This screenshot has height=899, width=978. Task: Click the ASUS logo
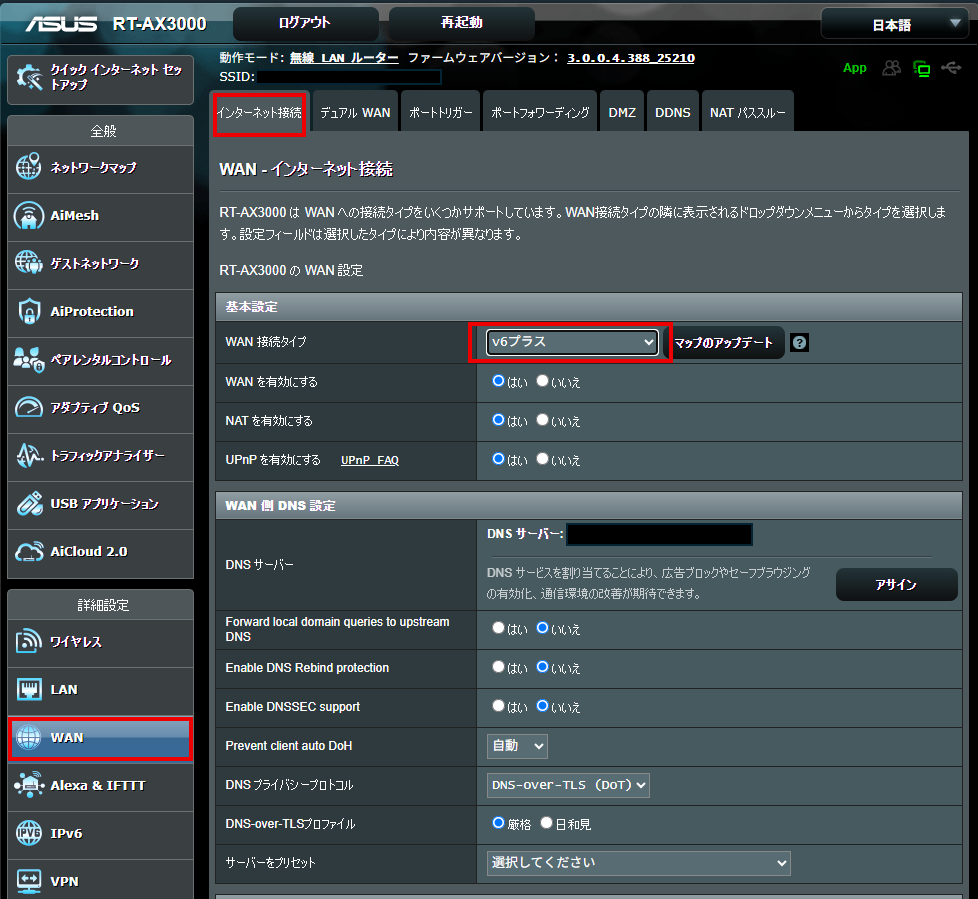pos(61,24)
